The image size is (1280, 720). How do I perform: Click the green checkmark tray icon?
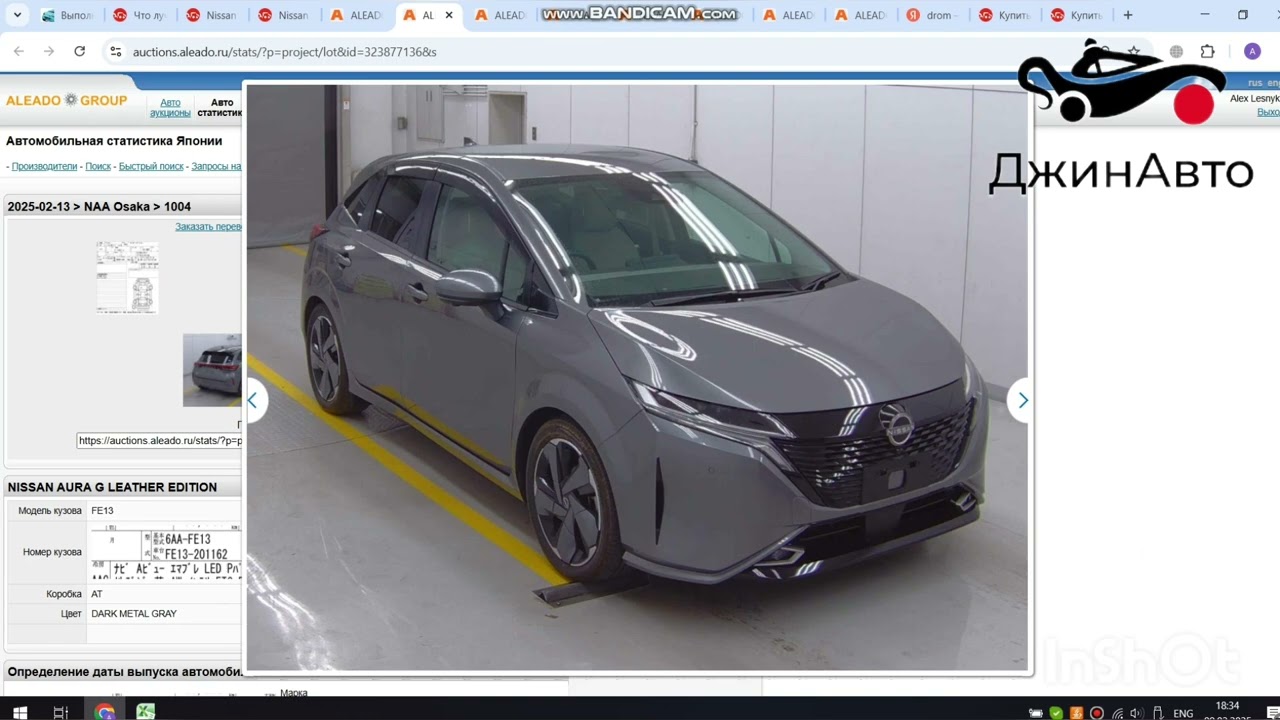(x=1056, y=713)
